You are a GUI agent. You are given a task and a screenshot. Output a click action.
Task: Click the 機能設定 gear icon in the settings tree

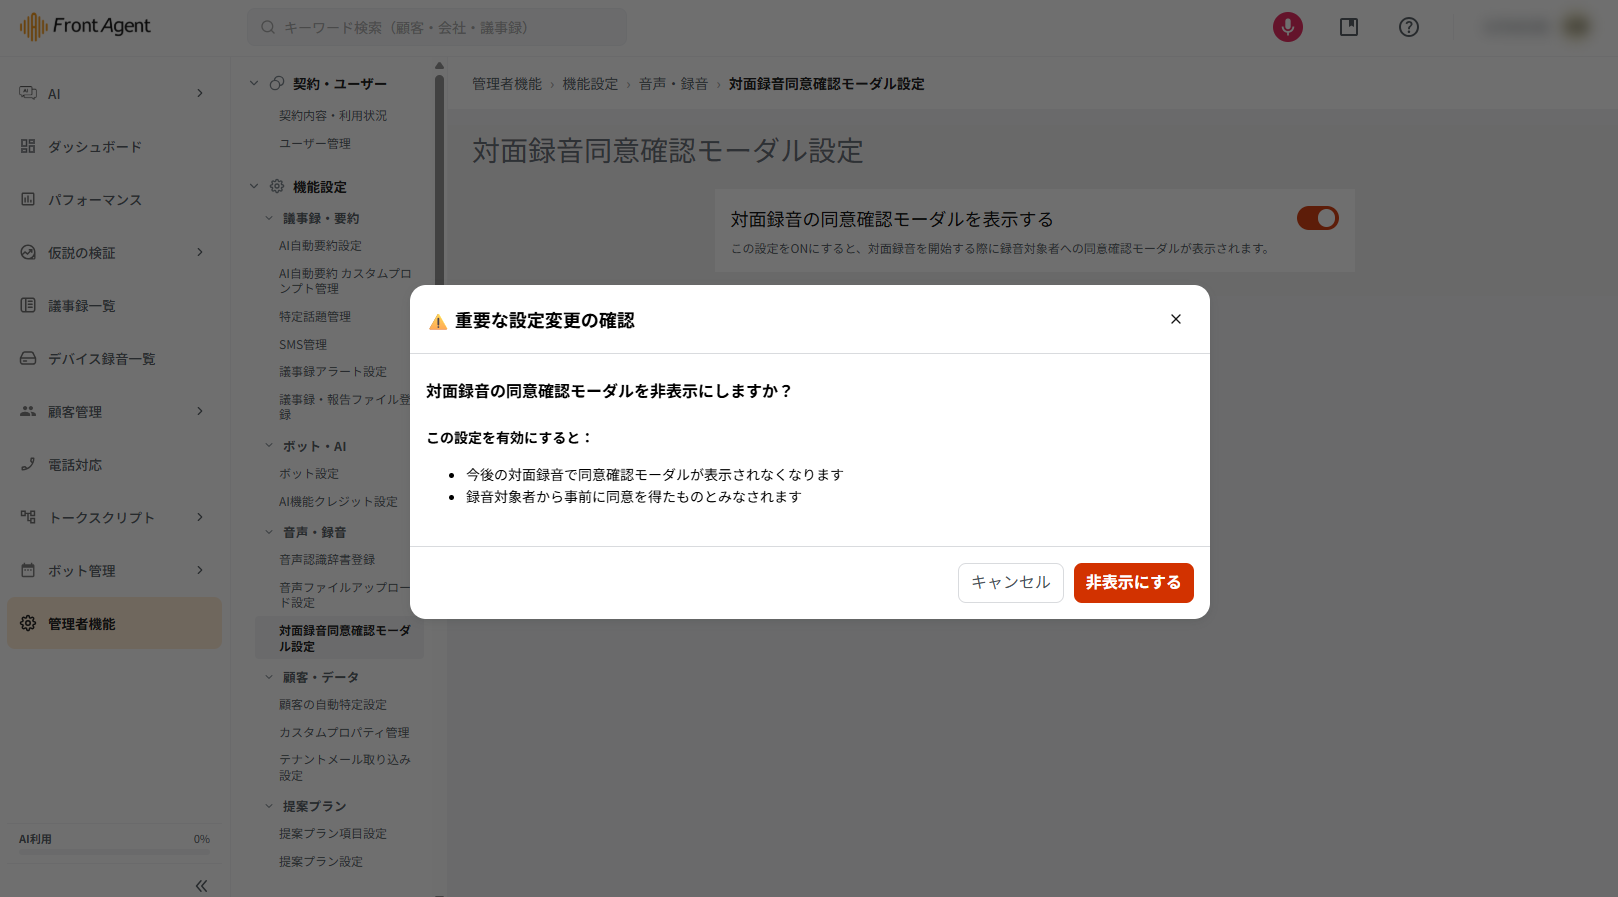tap(277, 186)
